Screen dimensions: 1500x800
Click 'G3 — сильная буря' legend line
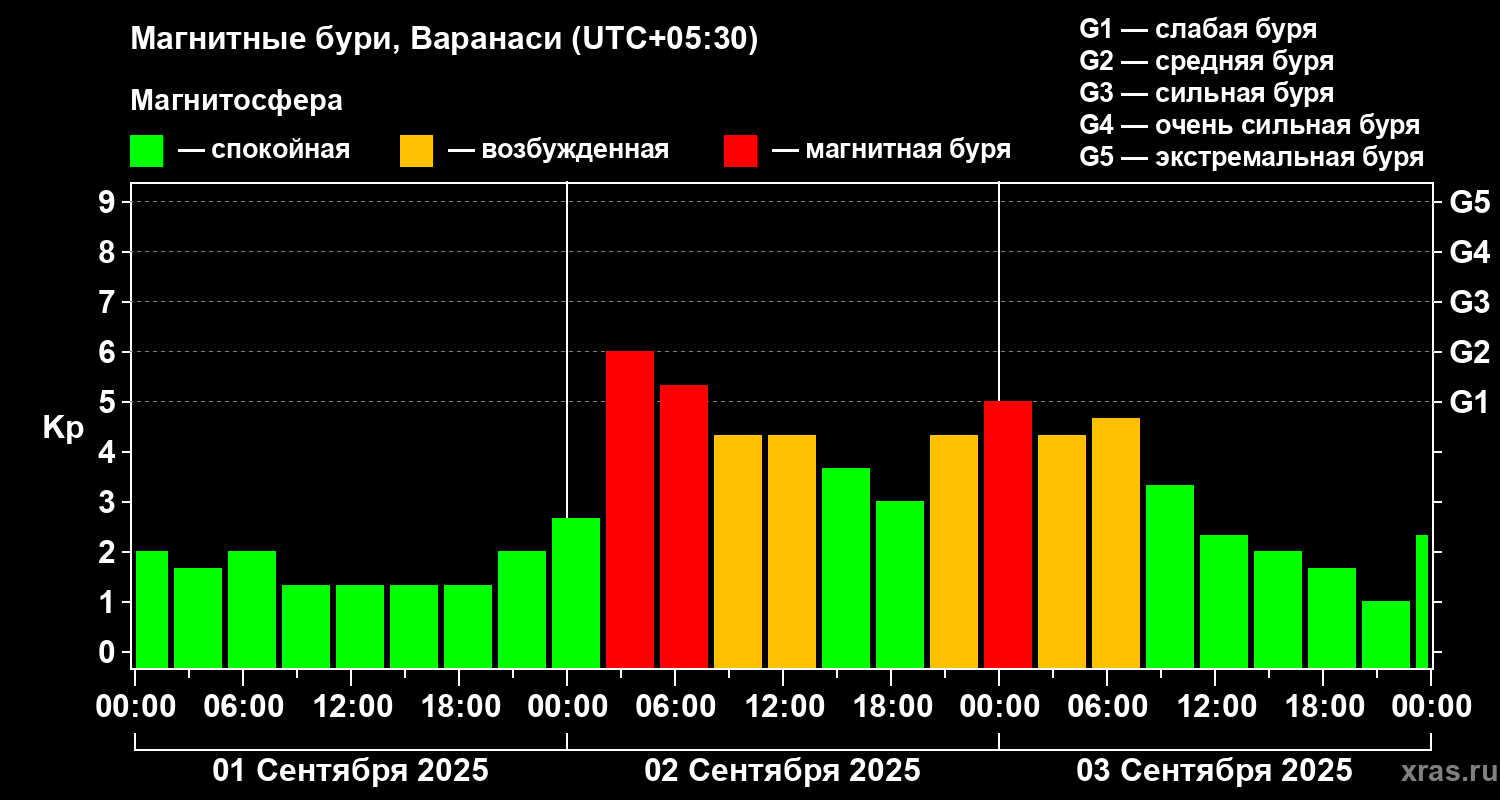1206,93
